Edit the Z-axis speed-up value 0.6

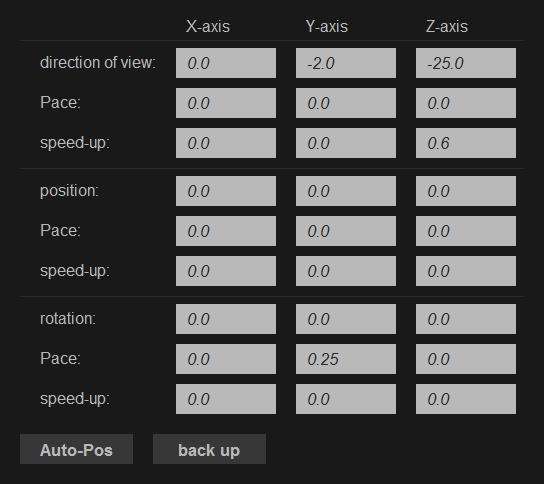tap(466, 143)
